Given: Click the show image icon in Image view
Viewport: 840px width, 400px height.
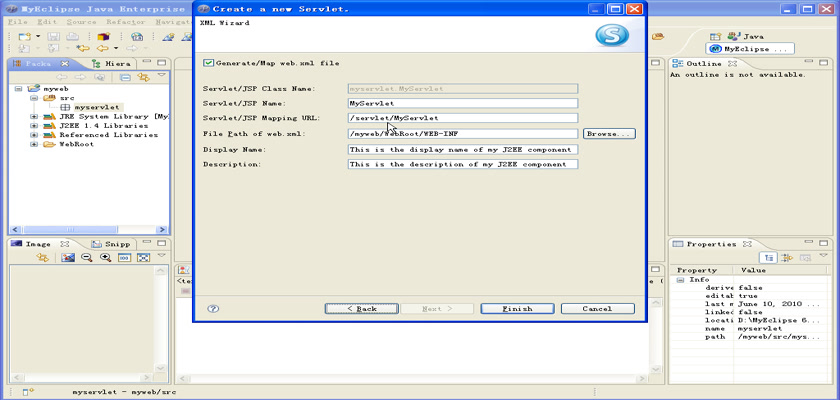Looking at the screenshot, I should [68, 258].
